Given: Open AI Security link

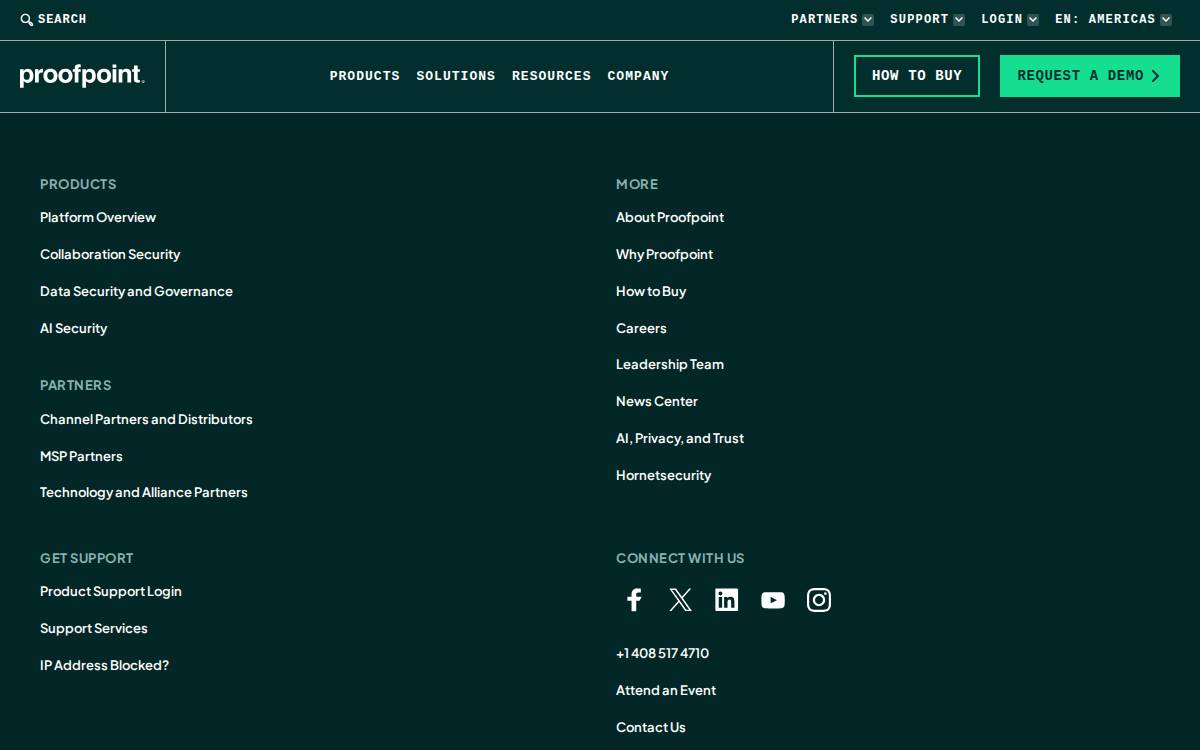Looking at the screenshot, I should [x=73, y=328].
